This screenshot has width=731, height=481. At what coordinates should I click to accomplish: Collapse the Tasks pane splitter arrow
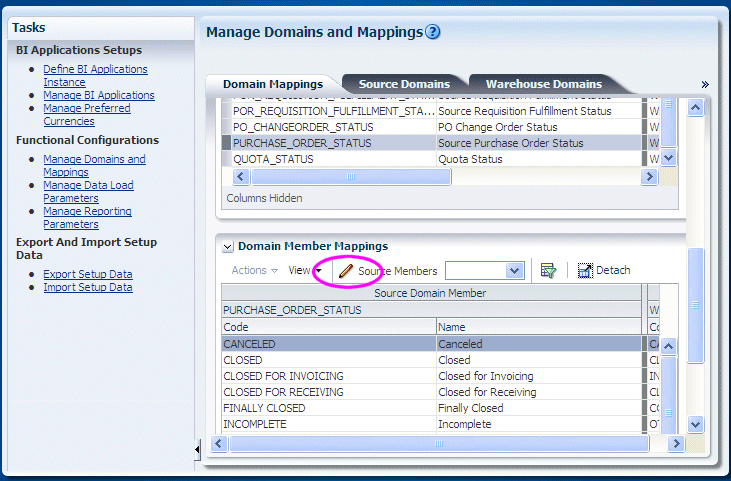click(197, 449)
